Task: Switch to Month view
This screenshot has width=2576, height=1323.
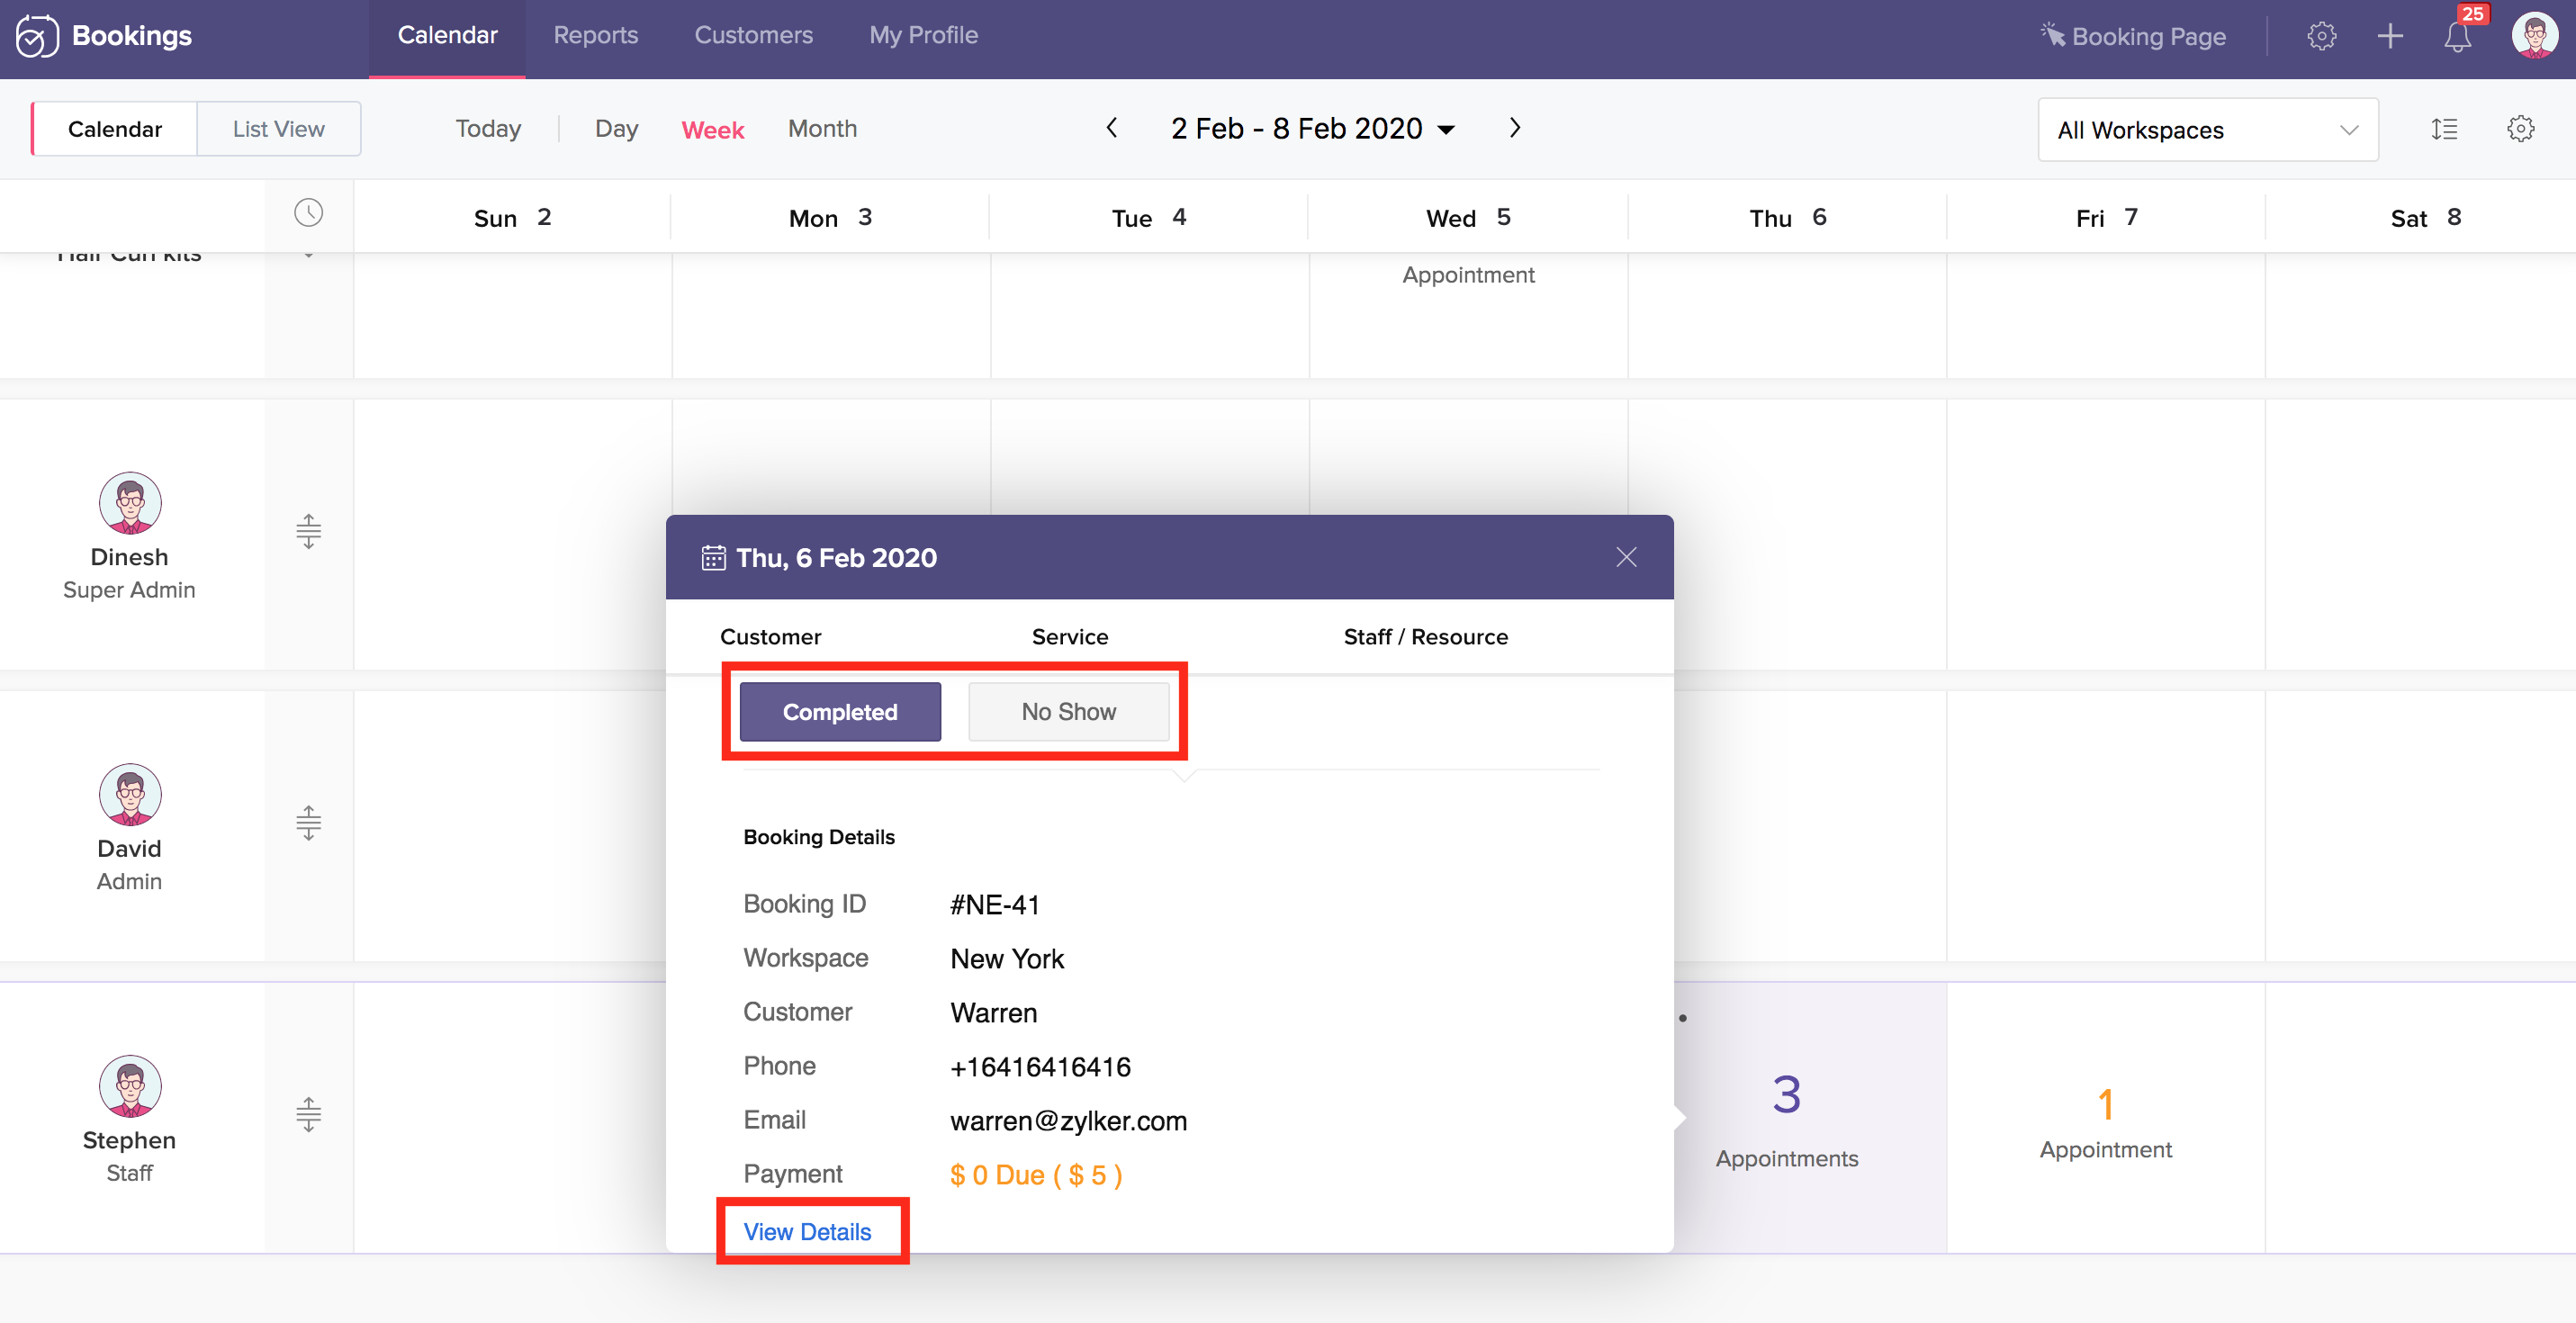Action: (x=821, y=129)
